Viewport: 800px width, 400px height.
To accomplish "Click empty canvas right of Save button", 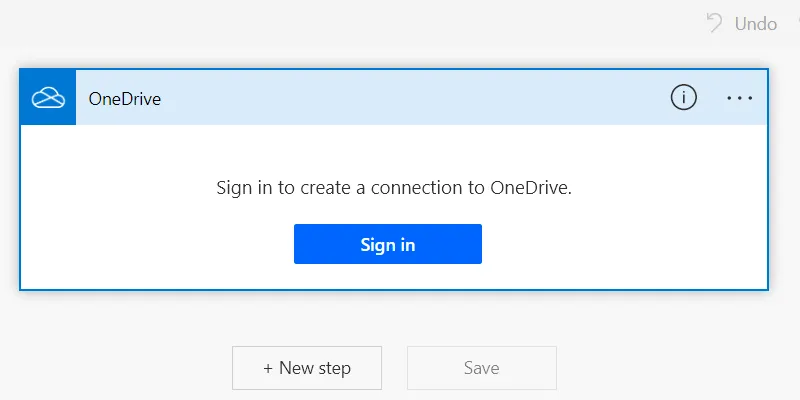I will [x=670, y=368].
